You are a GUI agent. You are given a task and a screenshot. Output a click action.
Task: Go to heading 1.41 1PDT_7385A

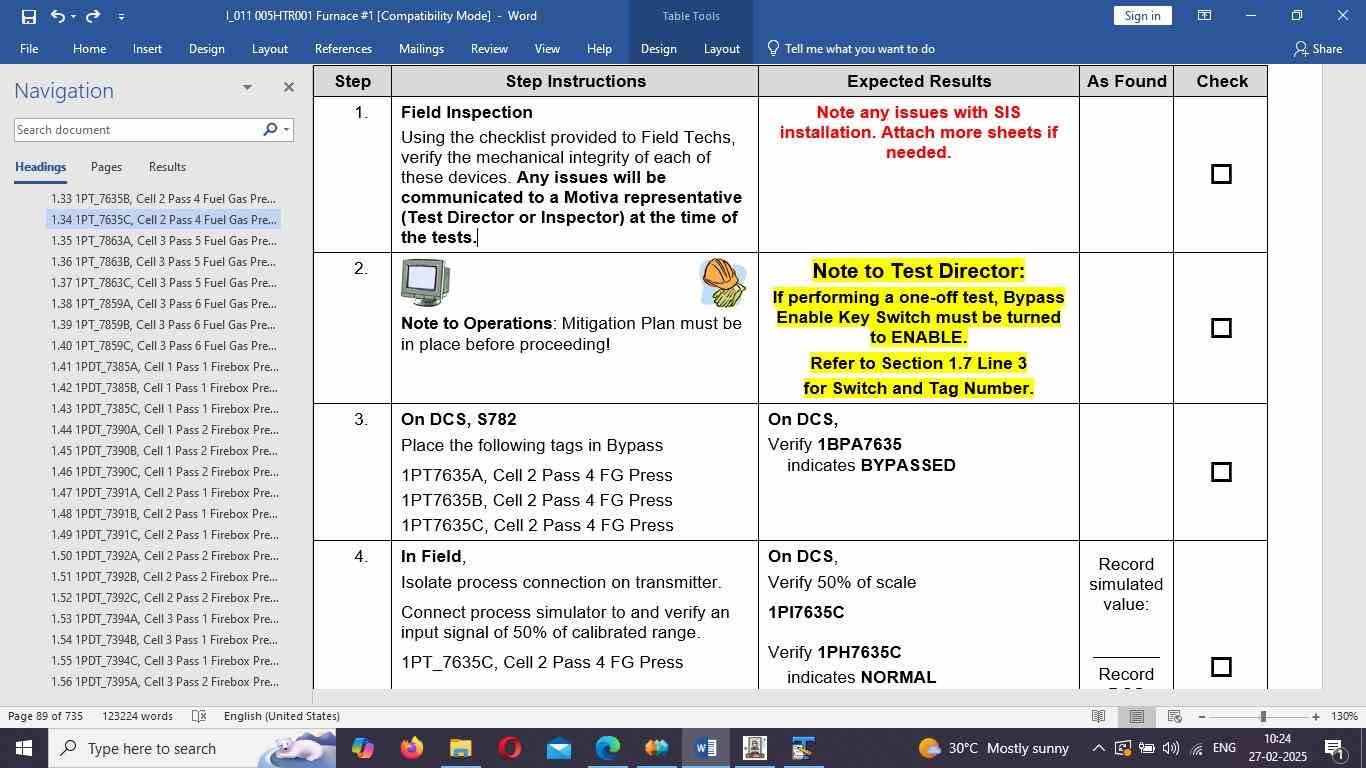click(164, 367)
